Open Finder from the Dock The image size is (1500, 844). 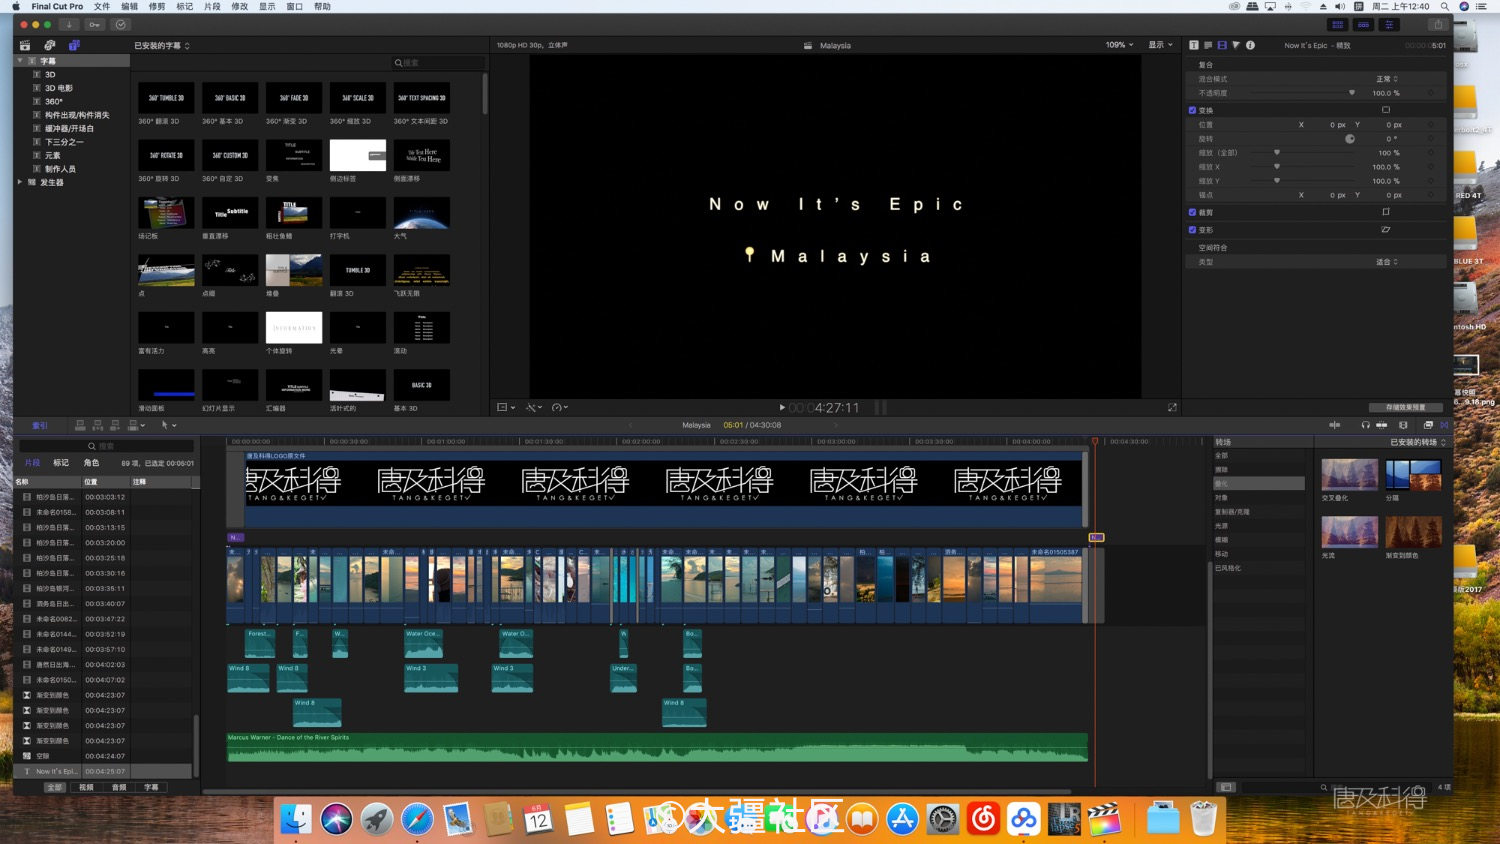[296, 820]
